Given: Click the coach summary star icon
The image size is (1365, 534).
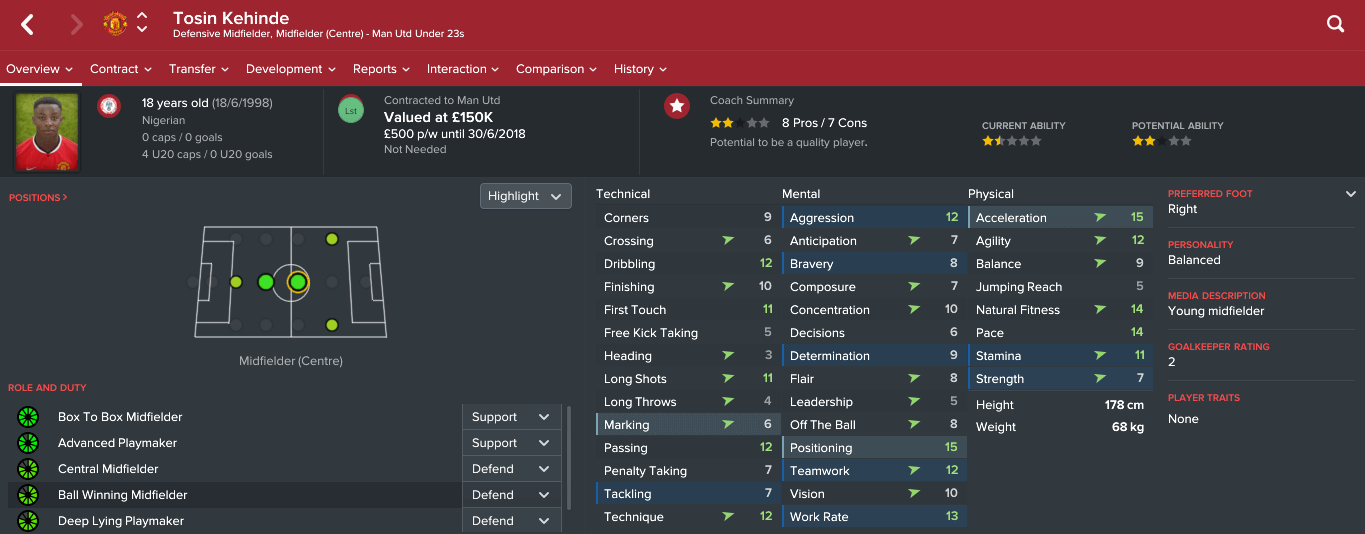Looking at the screenshot, I should [x=677, y=106].
